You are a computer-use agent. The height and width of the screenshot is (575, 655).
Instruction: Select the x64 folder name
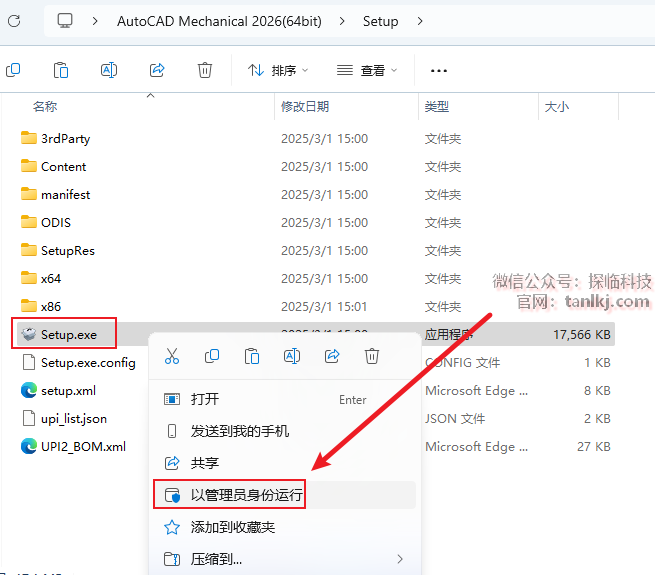pos(51,278)
